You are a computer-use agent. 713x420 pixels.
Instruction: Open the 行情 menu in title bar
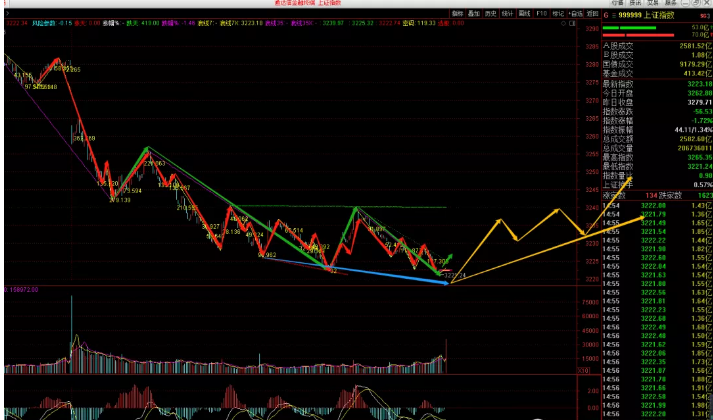coord(617,3)
